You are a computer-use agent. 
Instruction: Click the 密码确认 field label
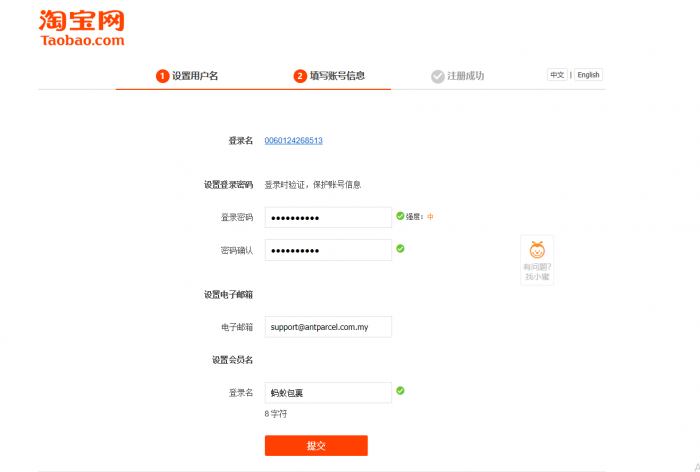pos(237,251)
